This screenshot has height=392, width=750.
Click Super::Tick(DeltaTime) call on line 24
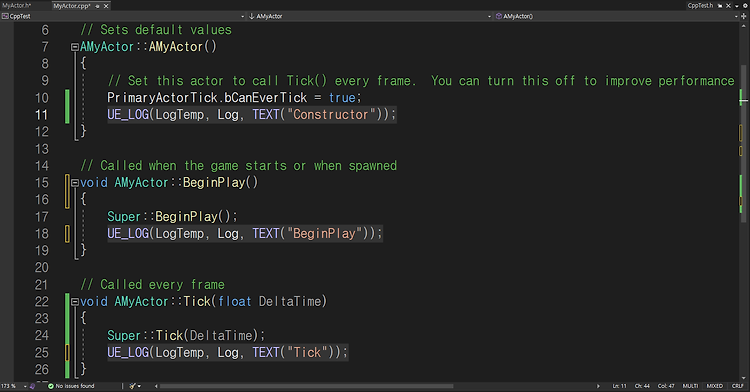coord(186,336)
